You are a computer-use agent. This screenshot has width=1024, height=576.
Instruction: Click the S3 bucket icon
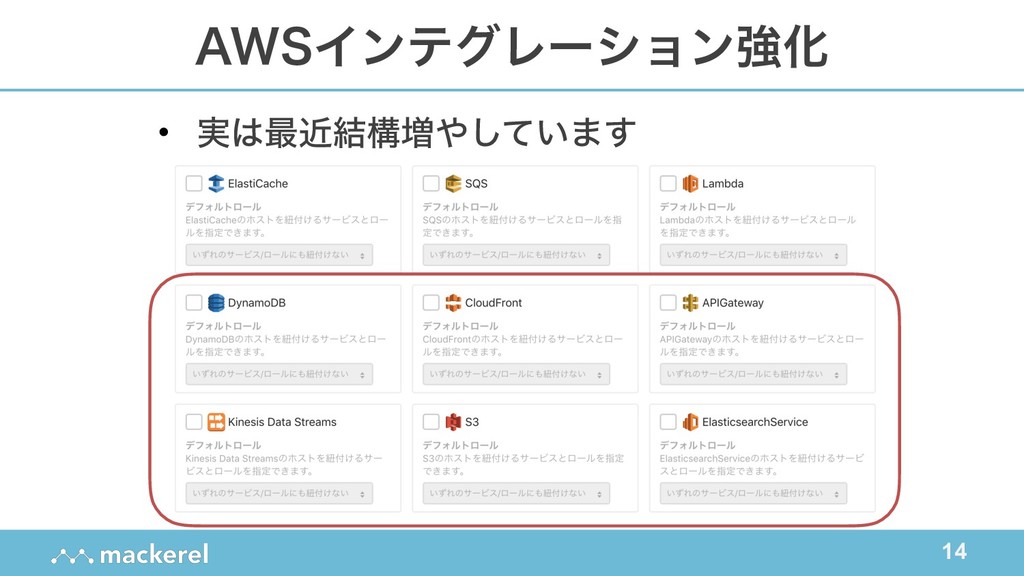[453, 422]
